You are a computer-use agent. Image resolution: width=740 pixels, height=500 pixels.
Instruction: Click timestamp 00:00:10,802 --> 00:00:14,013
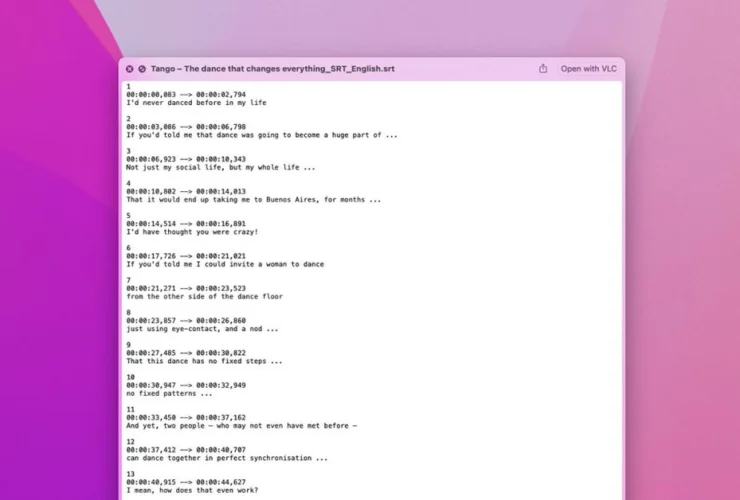point(186,191)
